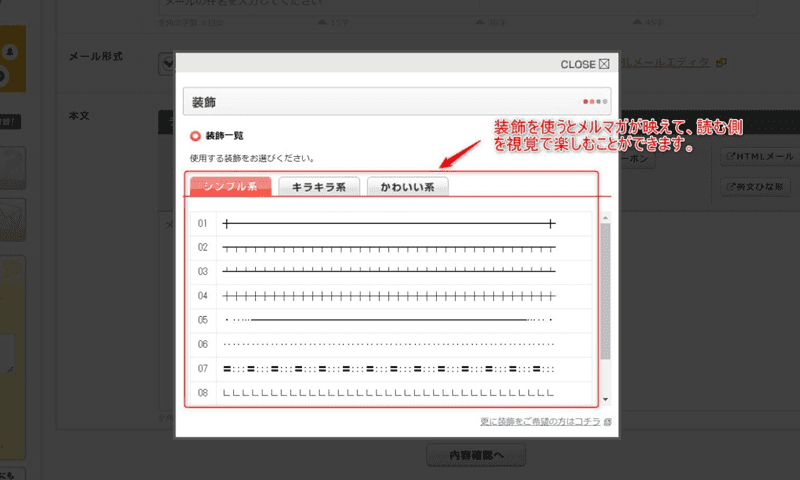The width and height of the screenshot is (800, 480).
Task: Click the 内容確認へ button in background page
Action: [x=476, y=455]
